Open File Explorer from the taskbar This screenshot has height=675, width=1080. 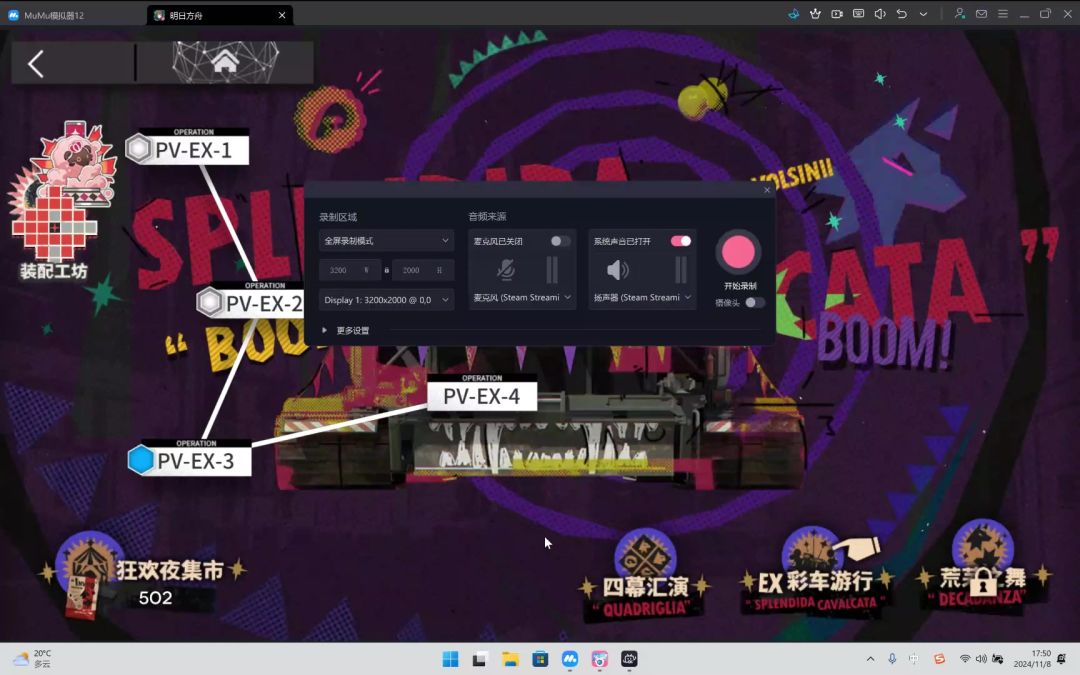click(x=510, y=659)
